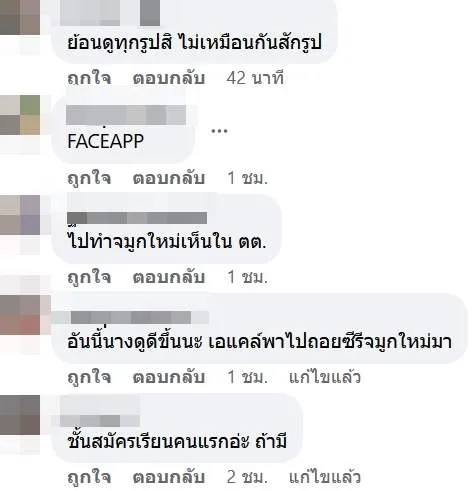Open blurred author name above FACEAPP

click(x=126, y=115)
